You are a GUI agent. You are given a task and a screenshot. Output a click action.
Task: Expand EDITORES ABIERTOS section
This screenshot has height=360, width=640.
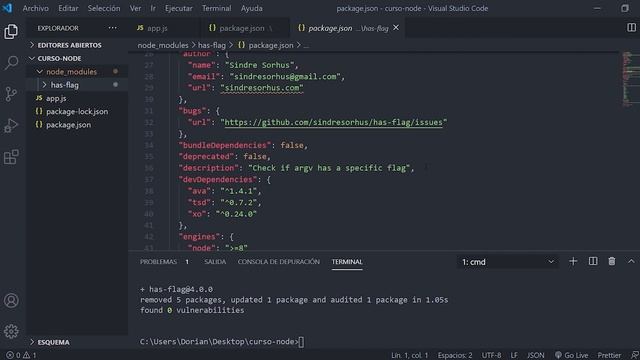pyautogui.click(x=69, y=45)
